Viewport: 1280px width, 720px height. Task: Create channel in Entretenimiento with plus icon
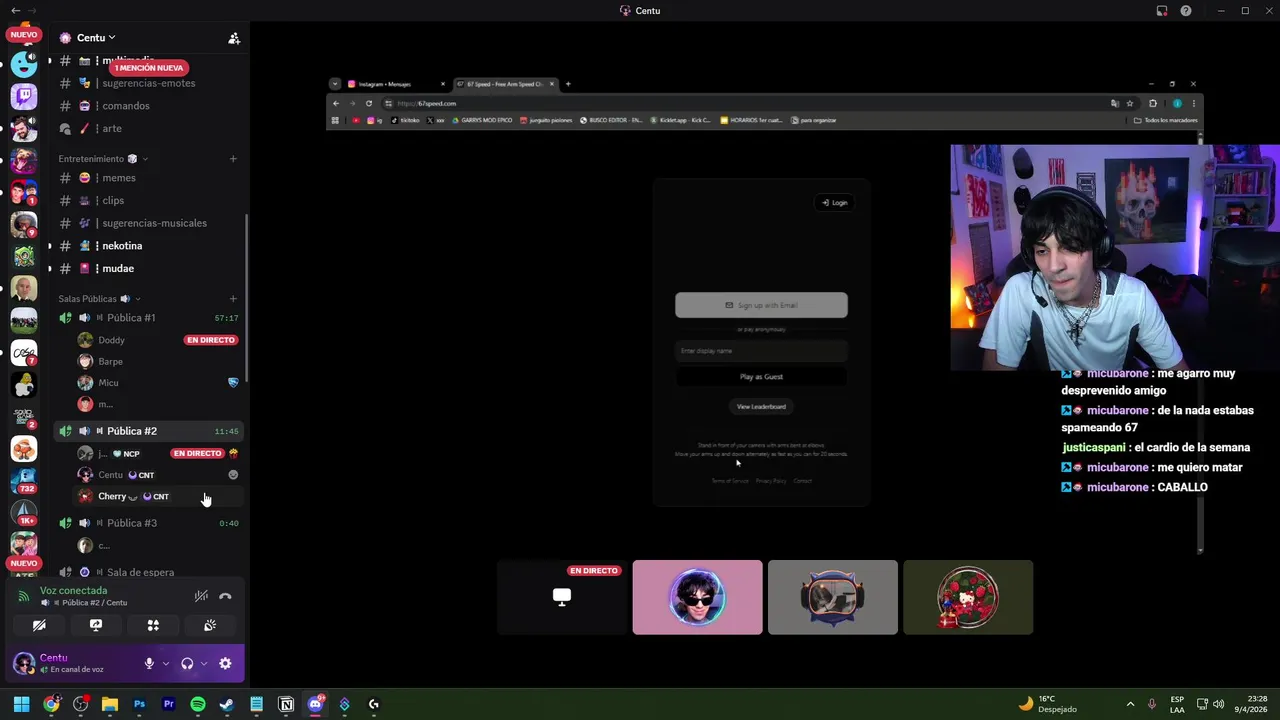point(233,159)
